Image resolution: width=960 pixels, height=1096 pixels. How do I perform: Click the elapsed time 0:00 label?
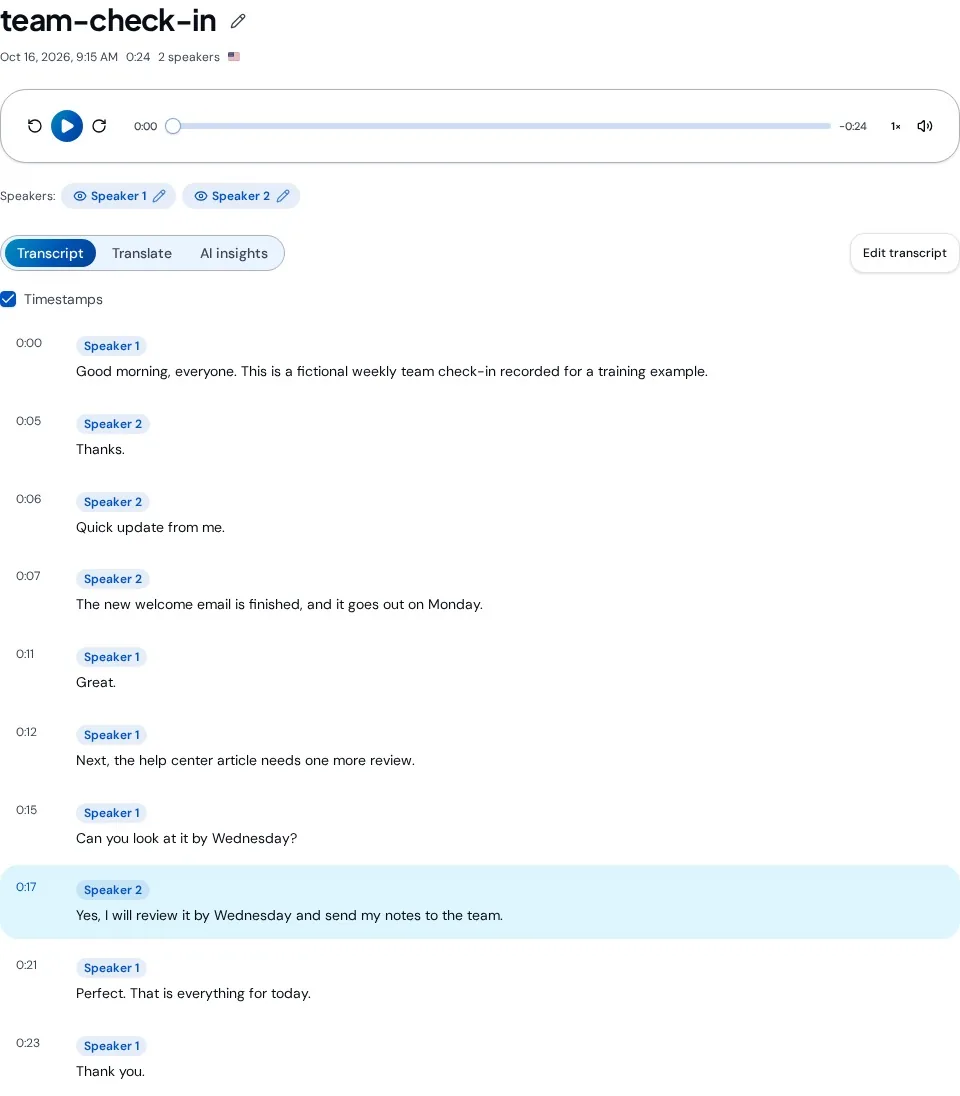point(145,127)
